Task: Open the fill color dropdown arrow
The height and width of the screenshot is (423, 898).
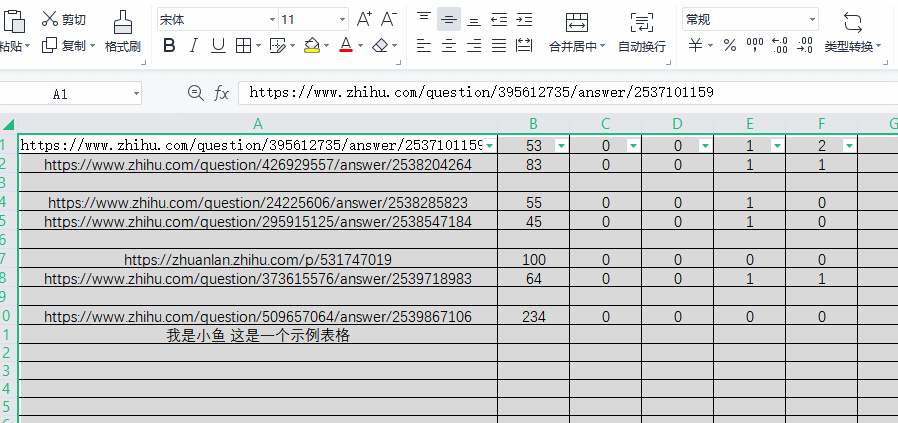Action: click(326, 46)
